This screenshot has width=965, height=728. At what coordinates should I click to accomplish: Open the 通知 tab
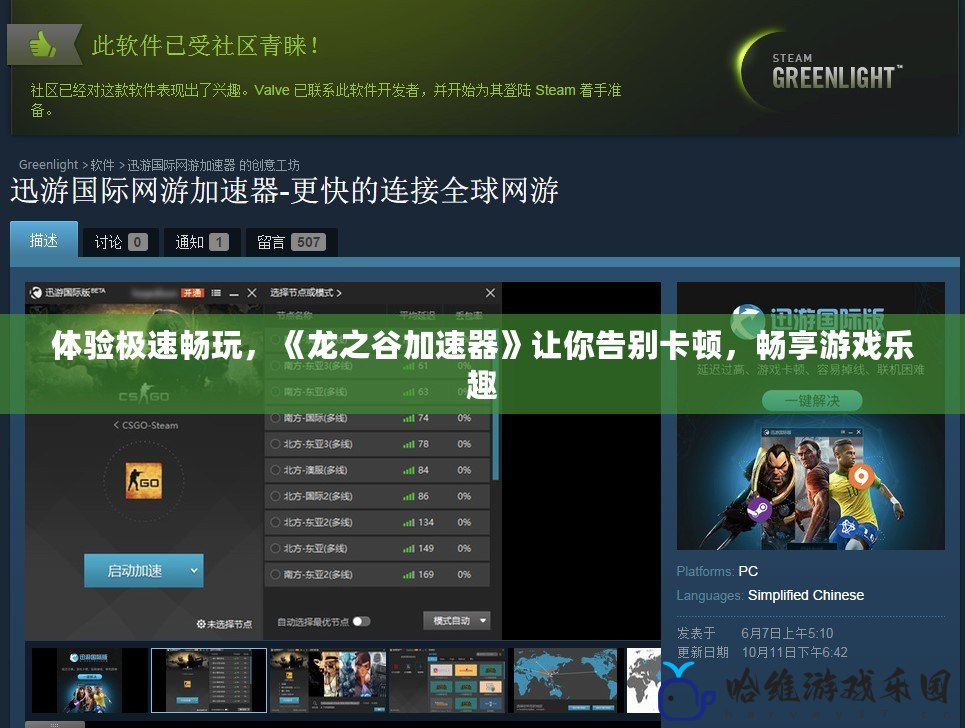tap(202, 242)
